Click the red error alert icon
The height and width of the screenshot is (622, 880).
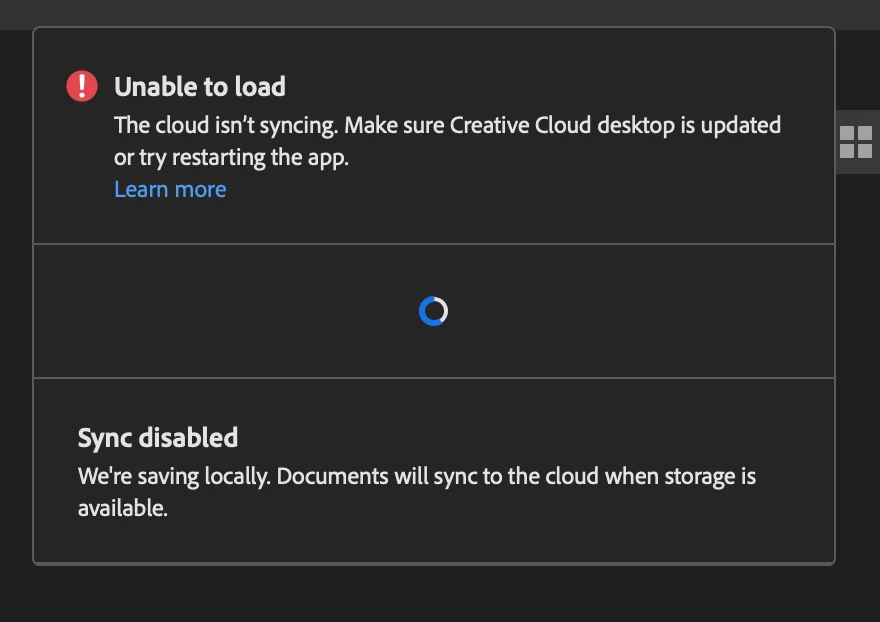tap(82, 87)
